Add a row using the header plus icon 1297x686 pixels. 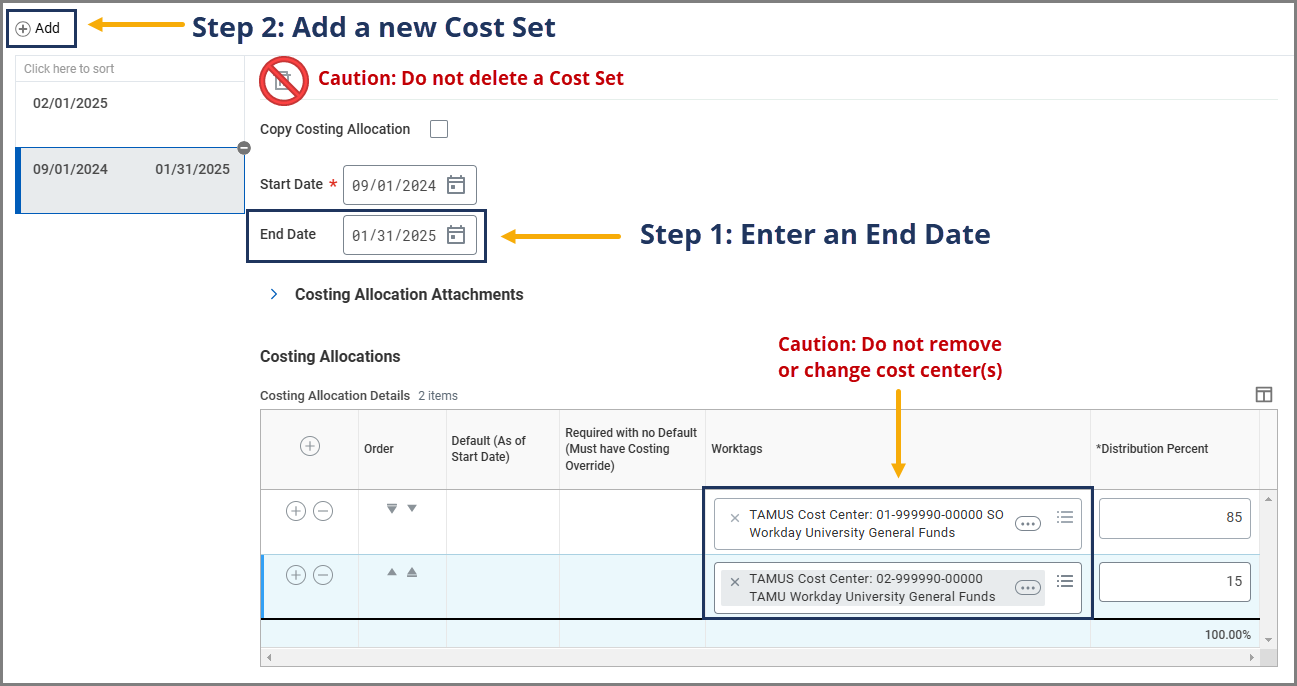(310, 446)
